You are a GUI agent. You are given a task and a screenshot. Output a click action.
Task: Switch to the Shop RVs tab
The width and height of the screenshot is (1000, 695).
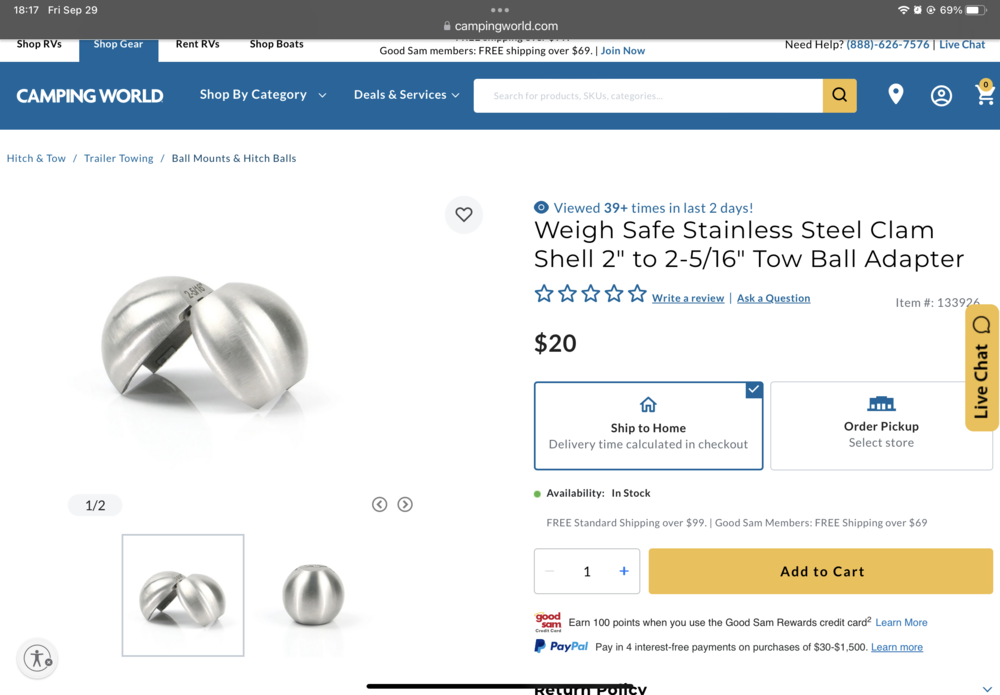(x=39, y=44)
